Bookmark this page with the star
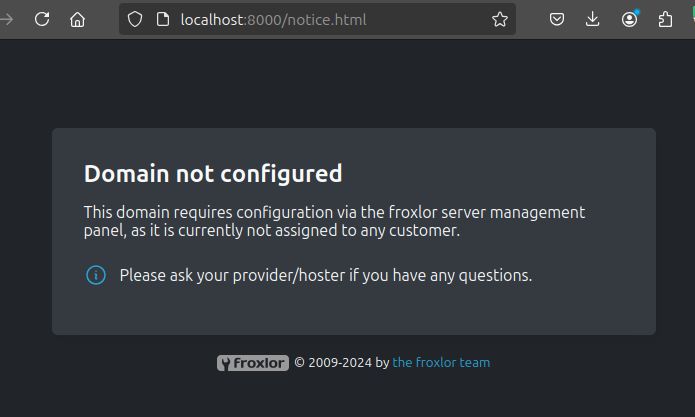695x417 pixels. point(500,19)
